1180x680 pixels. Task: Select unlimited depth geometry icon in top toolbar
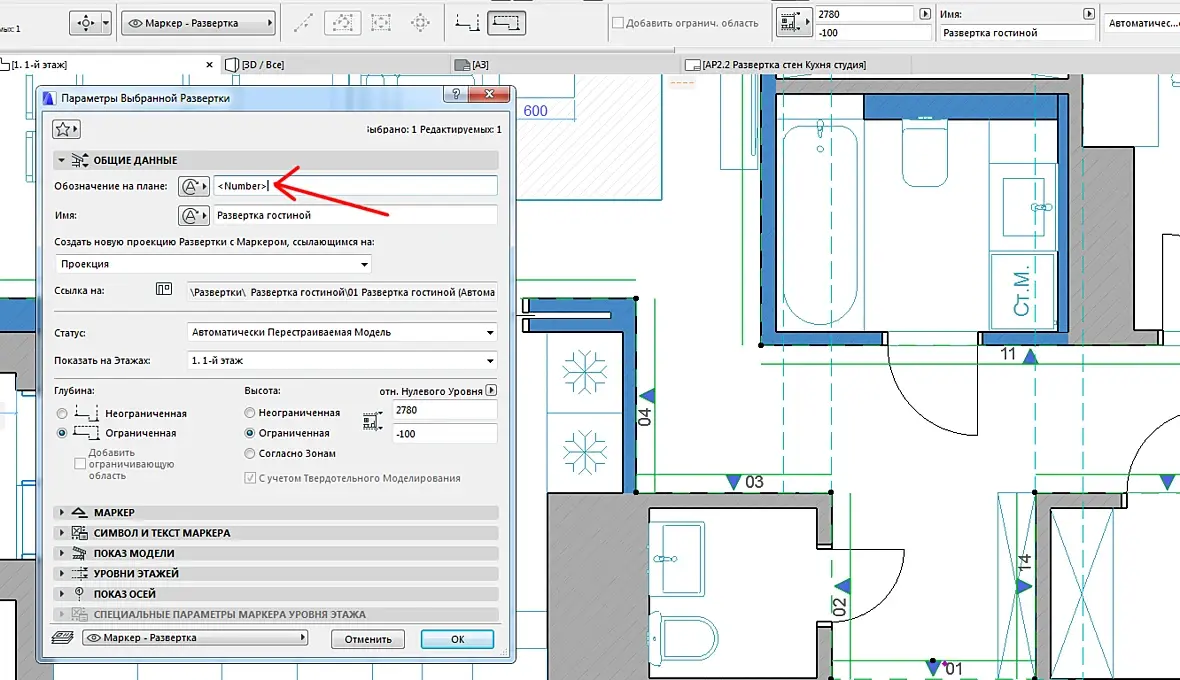[465, 21]
